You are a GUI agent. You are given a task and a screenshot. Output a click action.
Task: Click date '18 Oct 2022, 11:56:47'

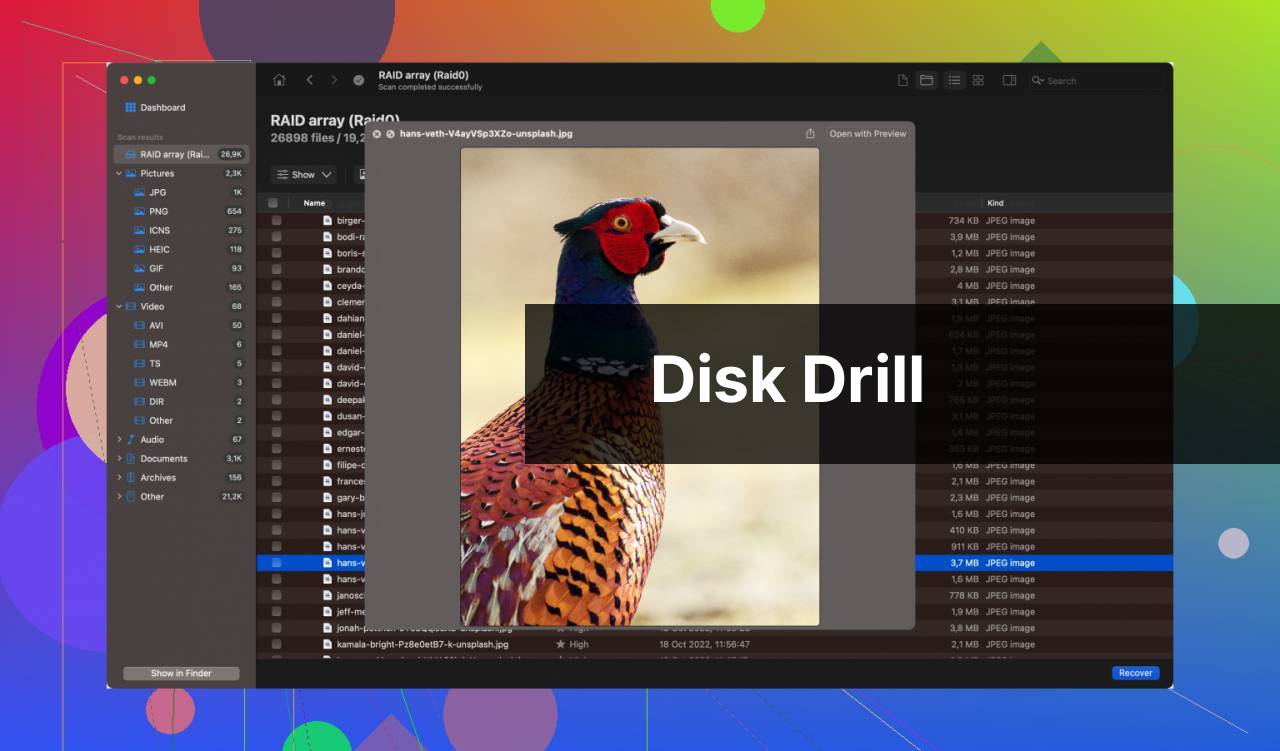(704, 644)
